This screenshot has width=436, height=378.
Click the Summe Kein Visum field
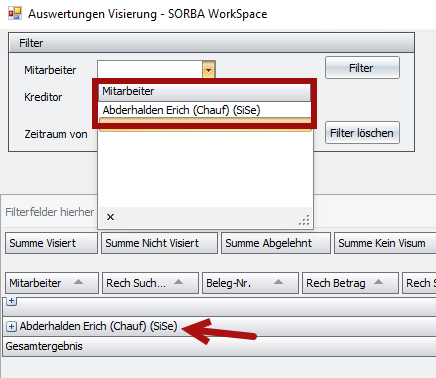pos(385,243)
